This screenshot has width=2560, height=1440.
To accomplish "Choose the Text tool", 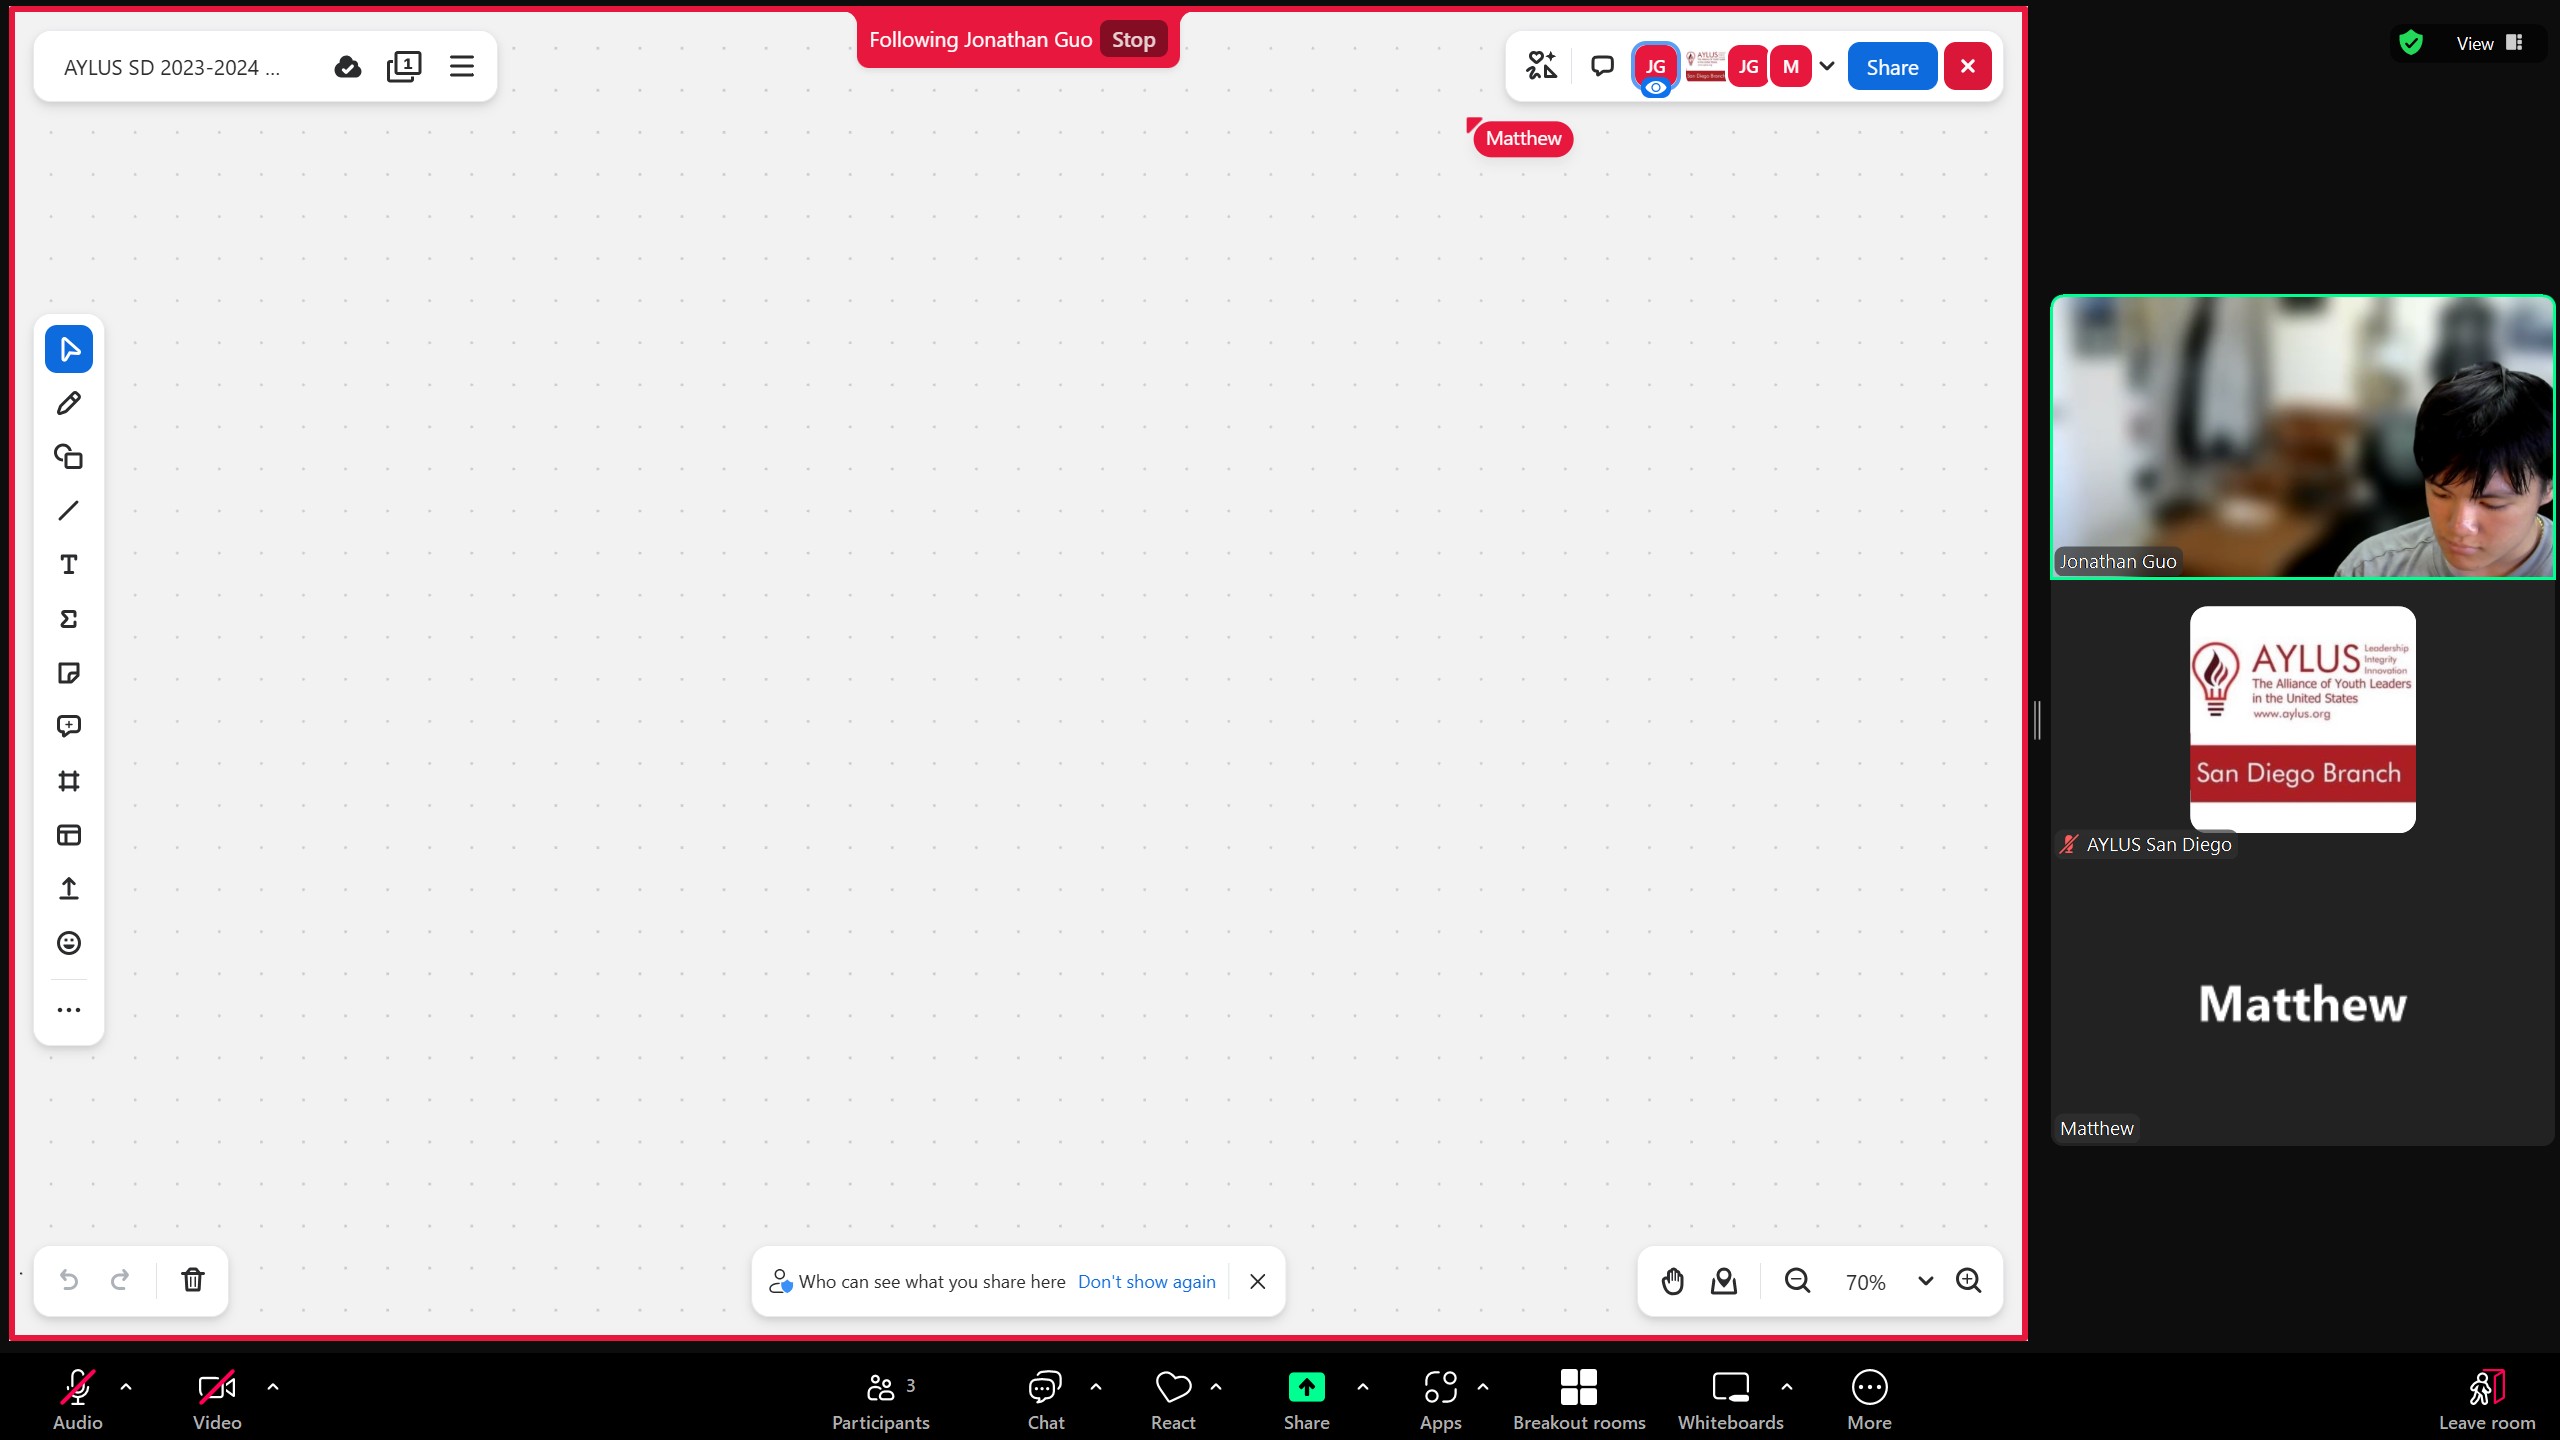I will 68,565.
